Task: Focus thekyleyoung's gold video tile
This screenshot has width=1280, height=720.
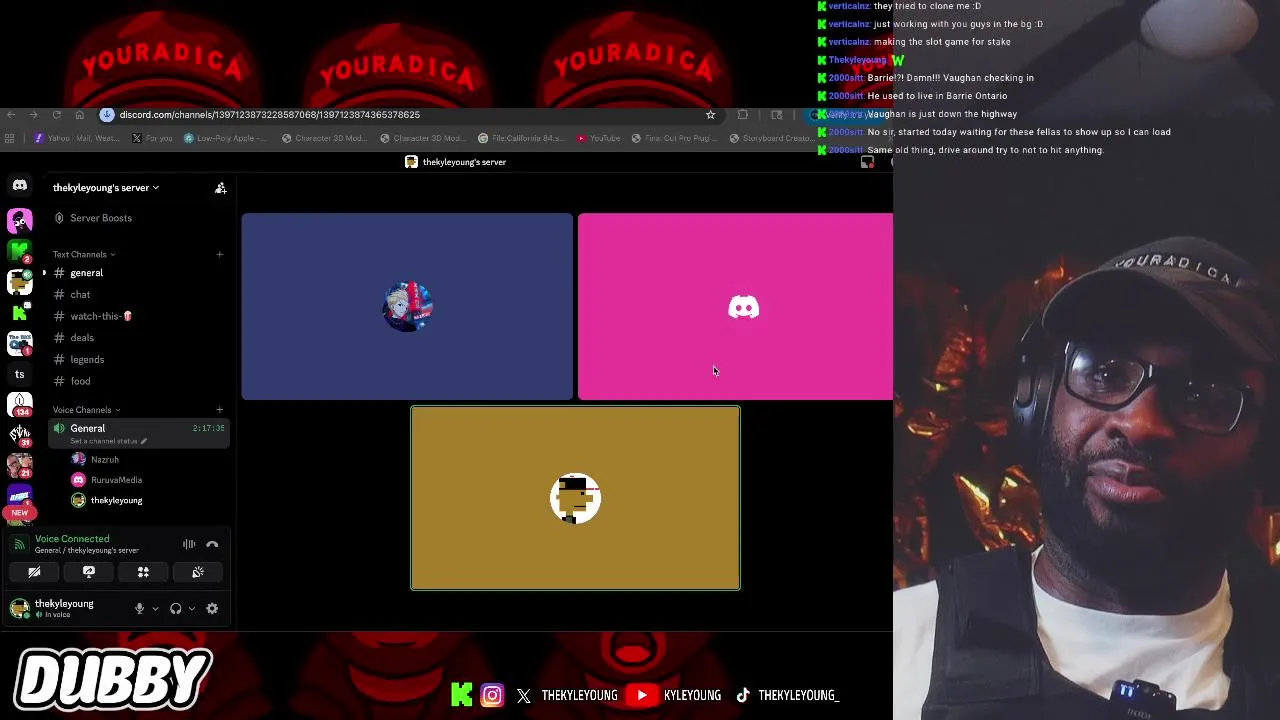Action: pos(575,498)
